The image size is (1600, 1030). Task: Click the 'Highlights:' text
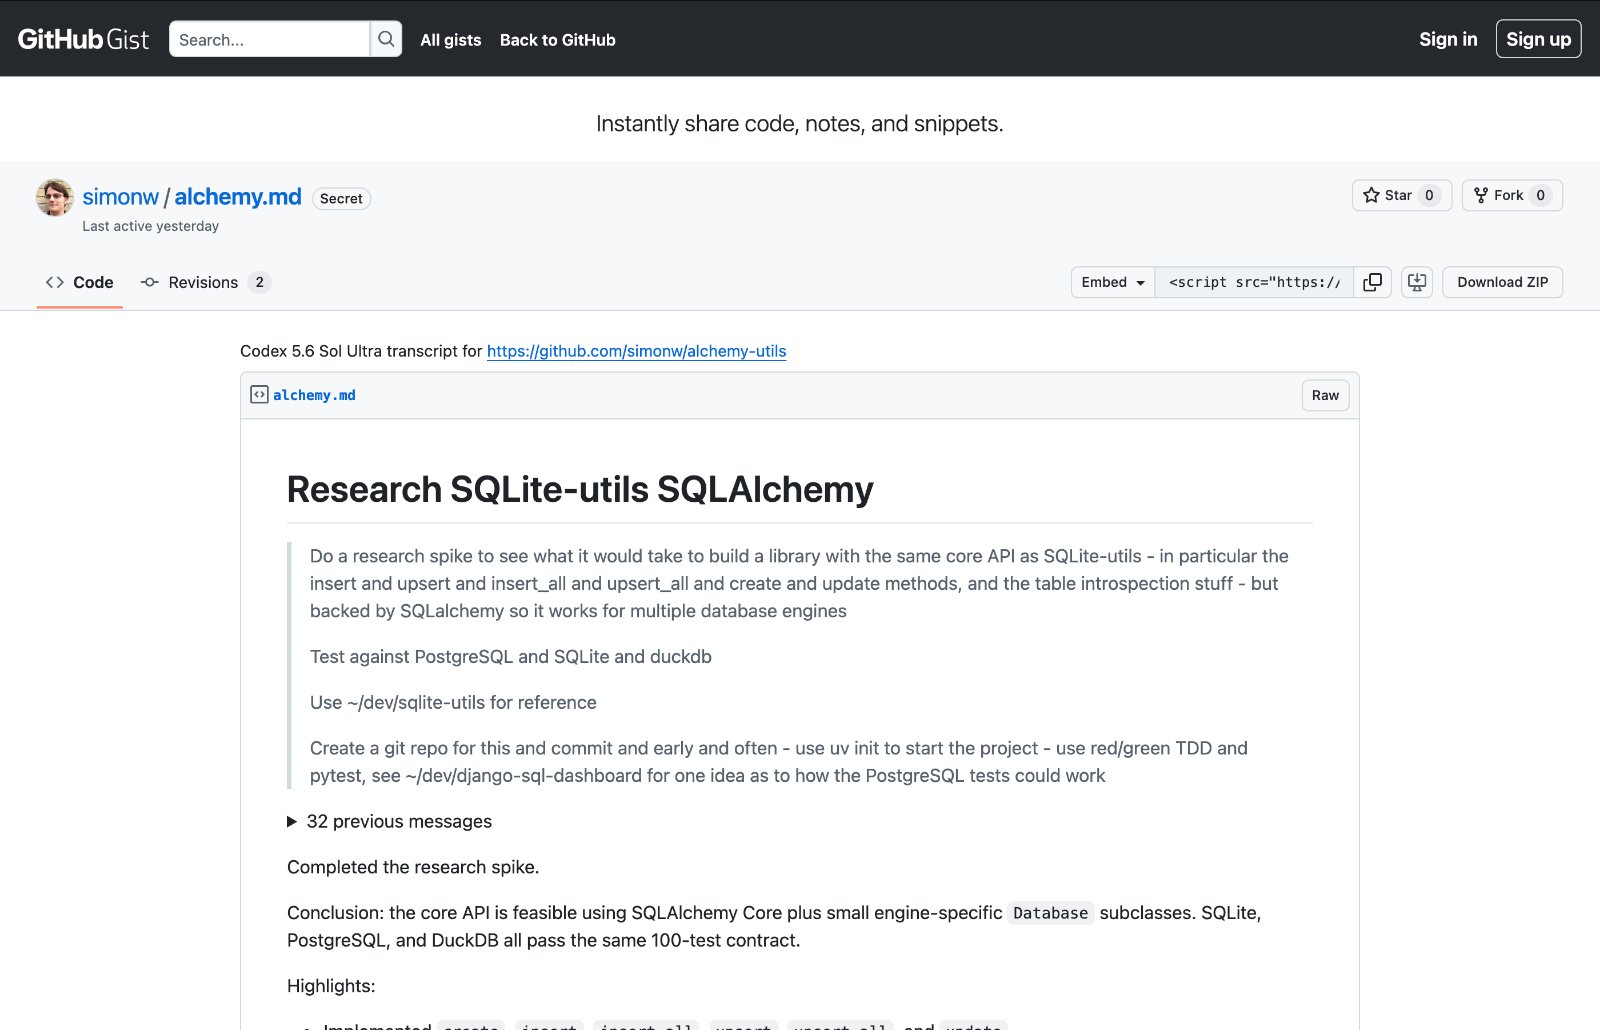click(x=331, y=986)
